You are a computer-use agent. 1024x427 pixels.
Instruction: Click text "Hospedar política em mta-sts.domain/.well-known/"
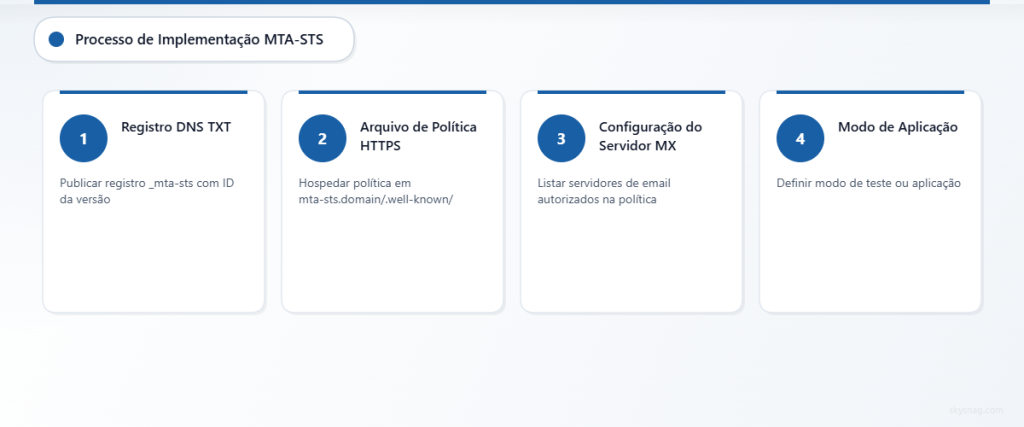376,191
